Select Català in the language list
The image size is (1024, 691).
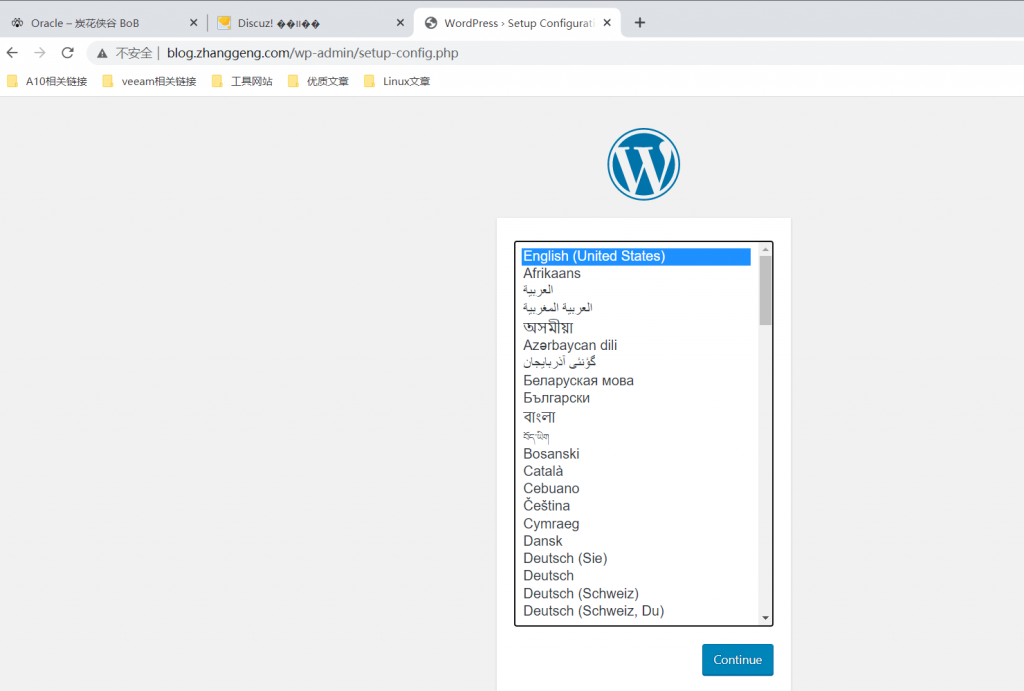[x=636, y=471]
